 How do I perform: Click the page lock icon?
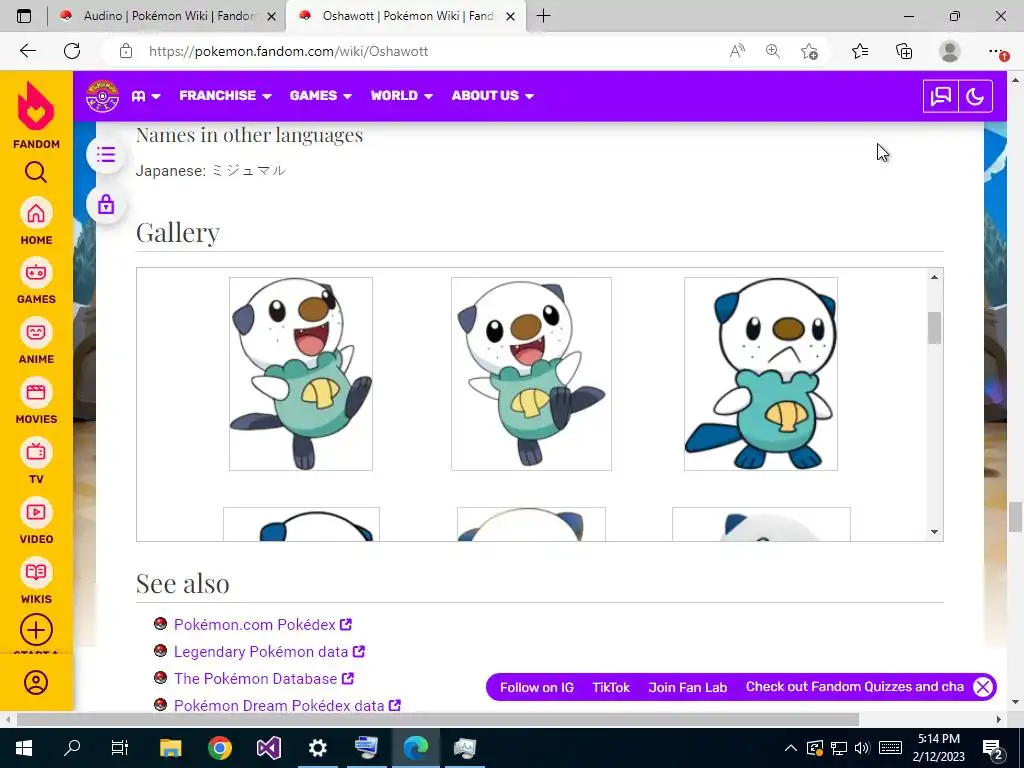106,205
